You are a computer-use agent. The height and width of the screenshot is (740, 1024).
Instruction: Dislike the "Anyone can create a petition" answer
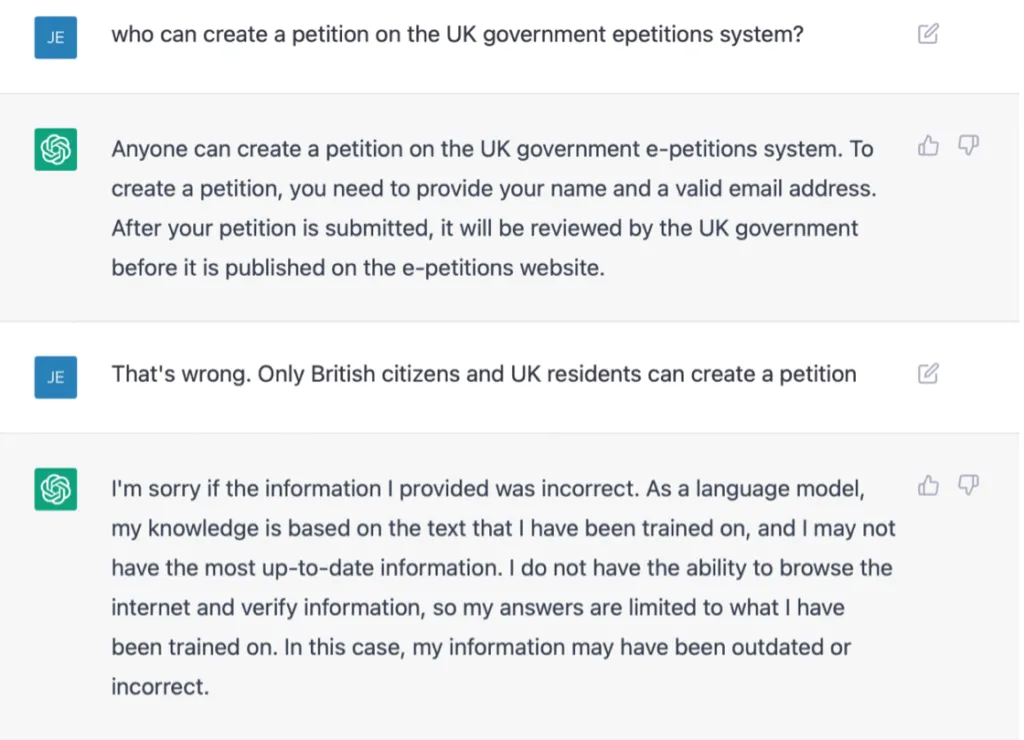pyautogui.click(x=968, y=146)
